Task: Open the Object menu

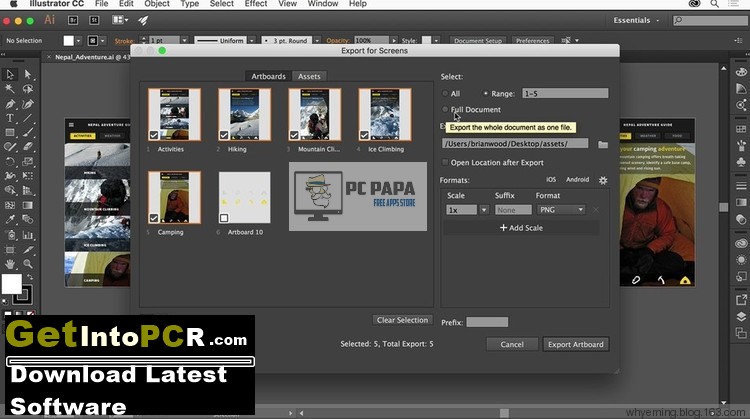Action: [157, 4]
